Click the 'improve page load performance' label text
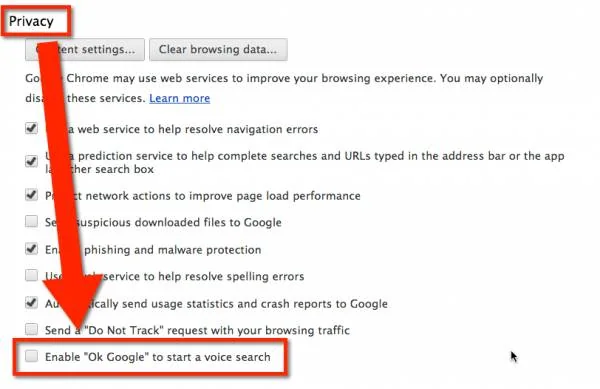Screen dimensions: 600x389 point(275,196)
